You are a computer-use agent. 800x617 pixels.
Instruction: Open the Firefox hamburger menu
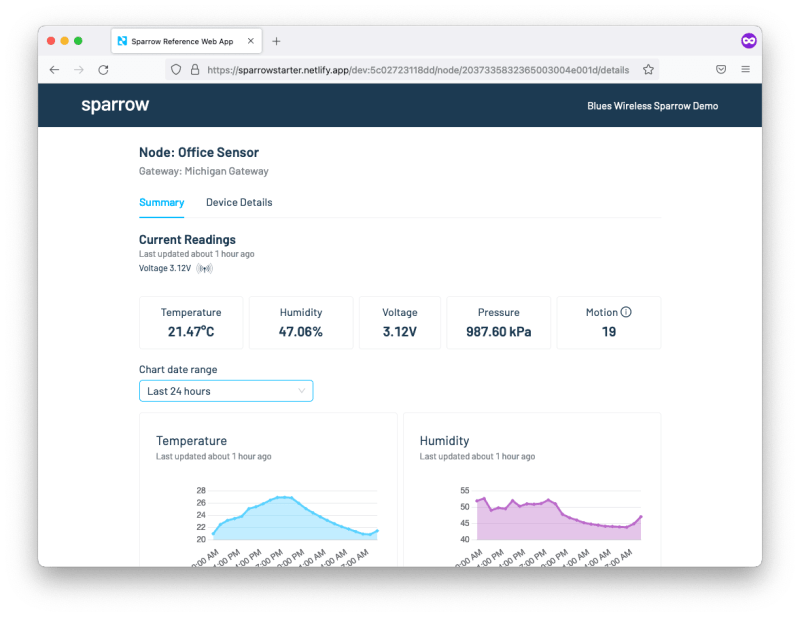click(x=745, y=69)
